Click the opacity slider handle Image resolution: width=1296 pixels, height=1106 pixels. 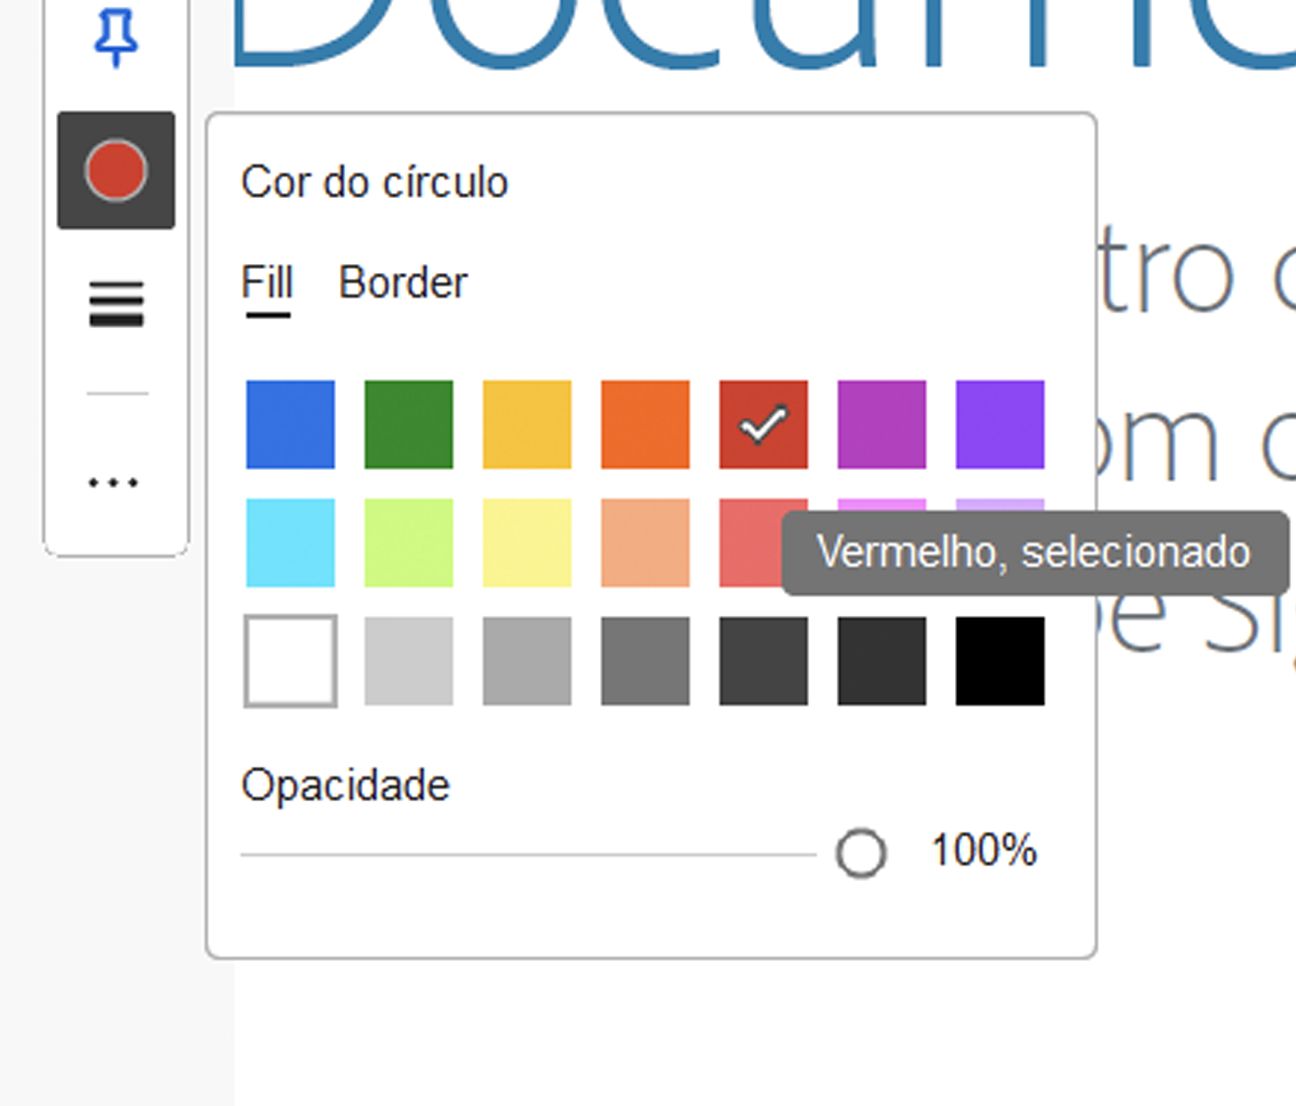[x=860, y=854]
